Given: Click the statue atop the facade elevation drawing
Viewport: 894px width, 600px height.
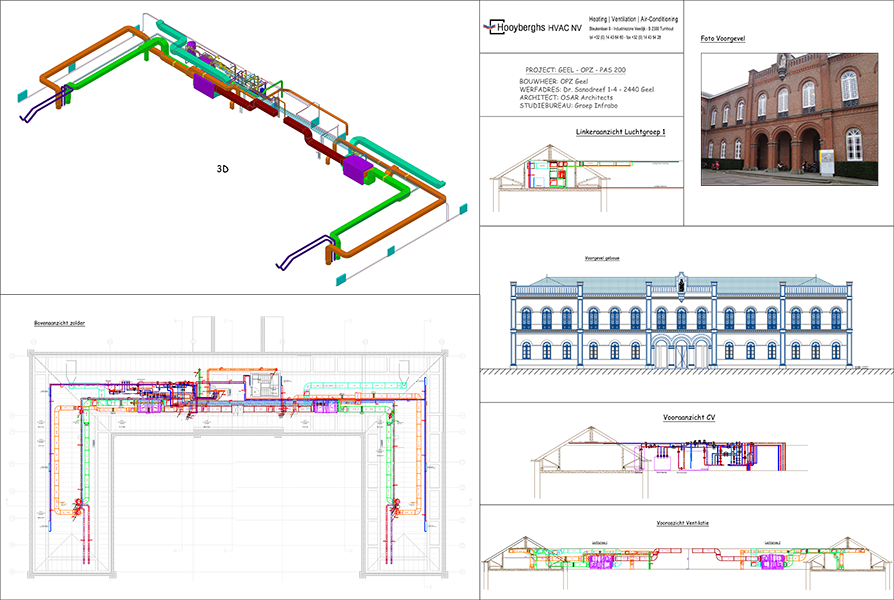Looking at the screenshot, I should [681, 283].
